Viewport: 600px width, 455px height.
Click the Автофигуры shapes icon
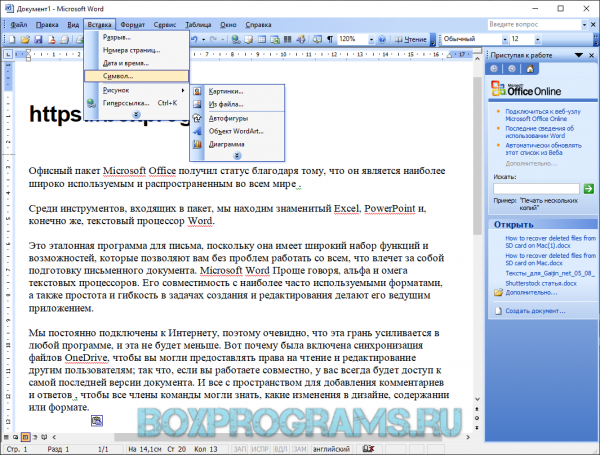197,118
